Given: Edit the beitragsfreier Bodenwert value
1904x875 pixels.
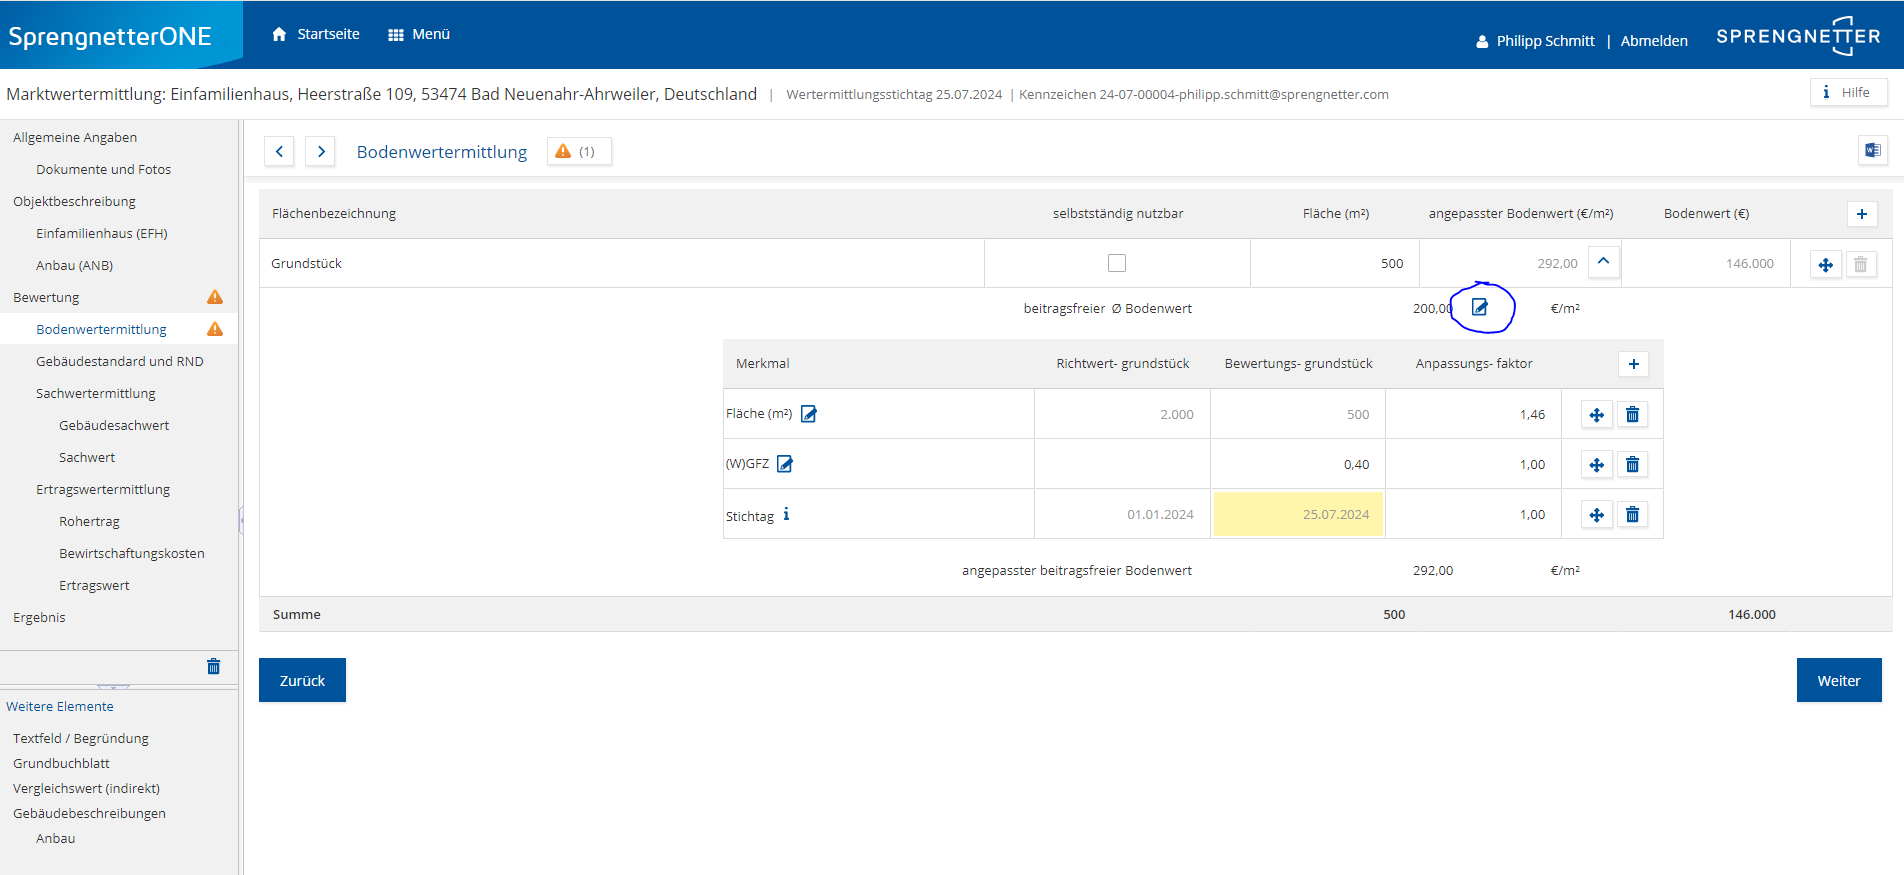Looking at the screenshot, I should (1480, 308).
